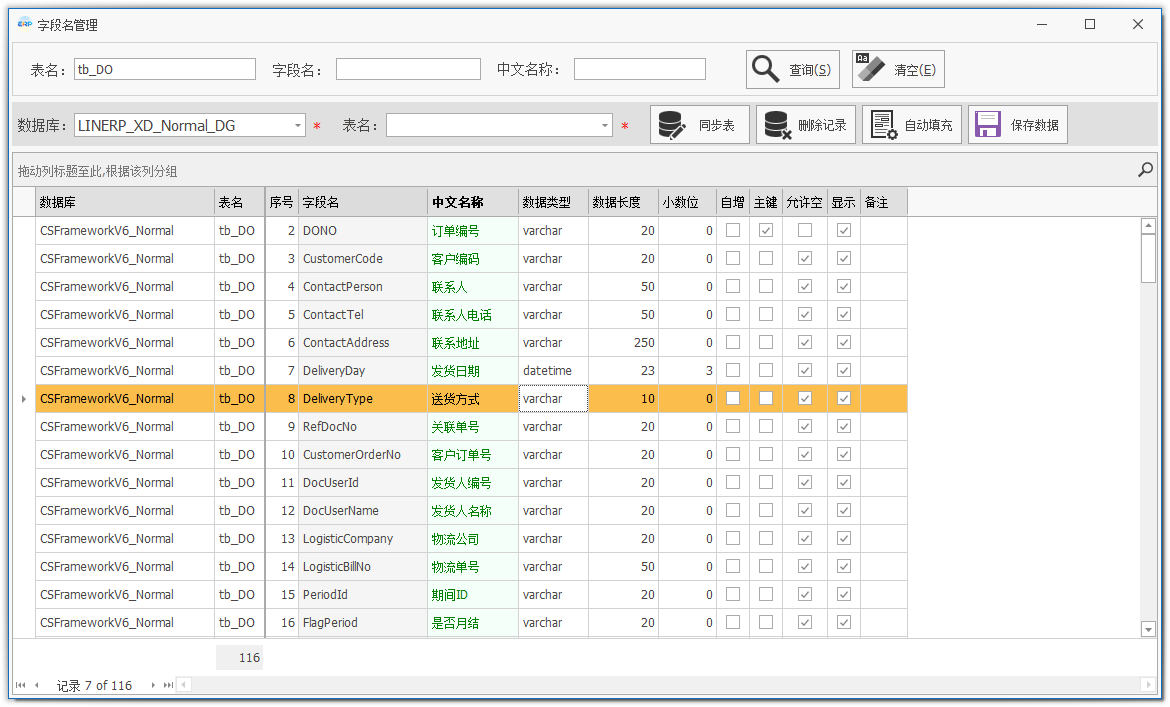Select the 发货人名称 cell
This screenshot has height=707, width=1170.
click(x=473, y=510)
